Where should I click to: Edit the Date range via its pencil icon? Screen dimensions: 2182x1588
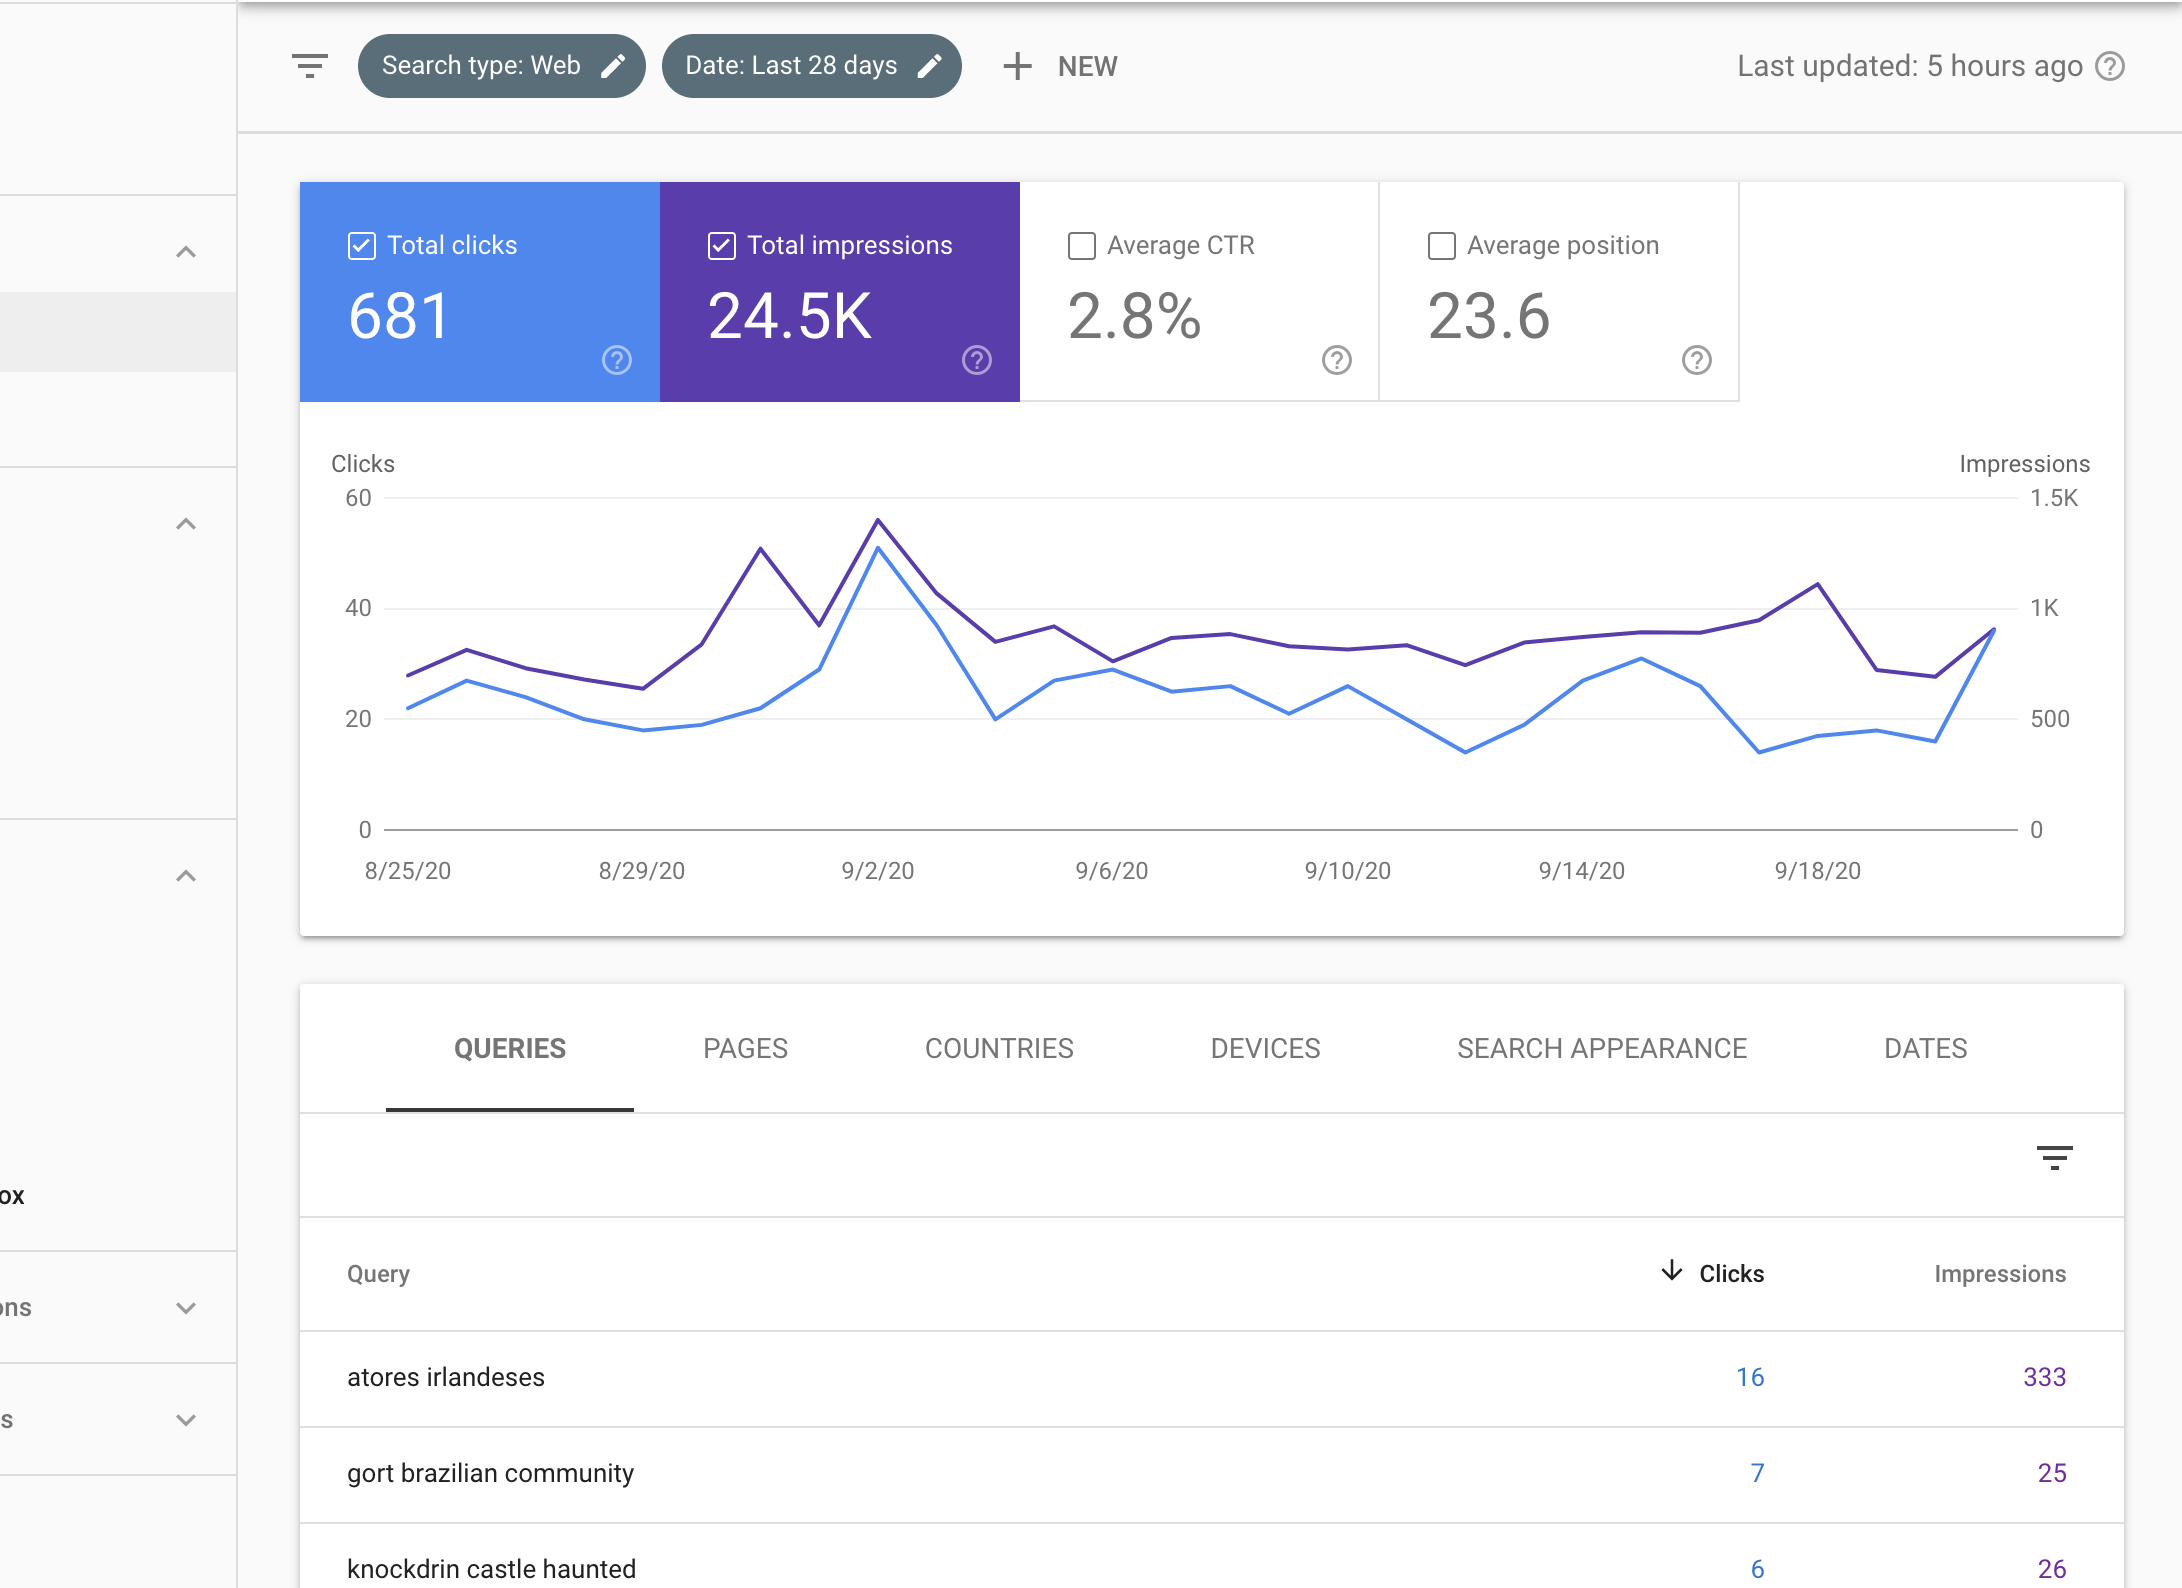(930, 65)
